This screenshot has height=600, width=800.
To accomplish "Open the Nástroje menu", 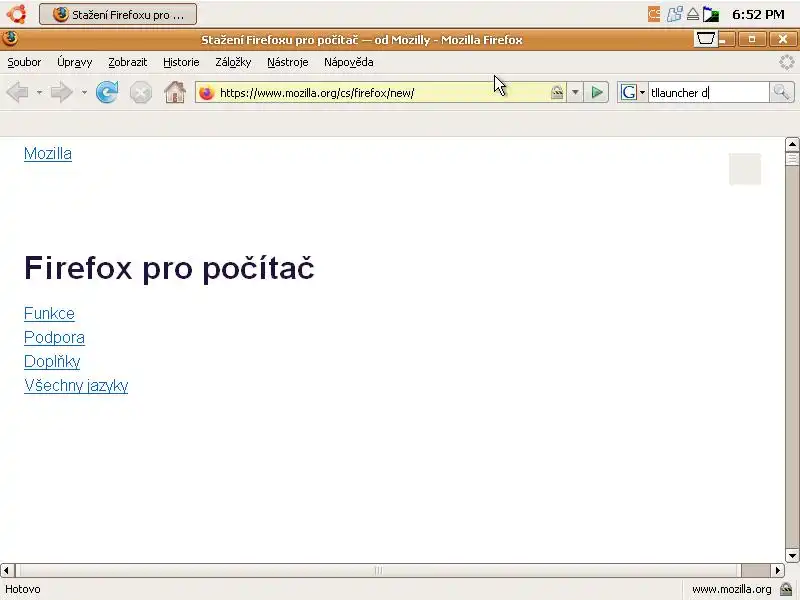I will point(288,62).
